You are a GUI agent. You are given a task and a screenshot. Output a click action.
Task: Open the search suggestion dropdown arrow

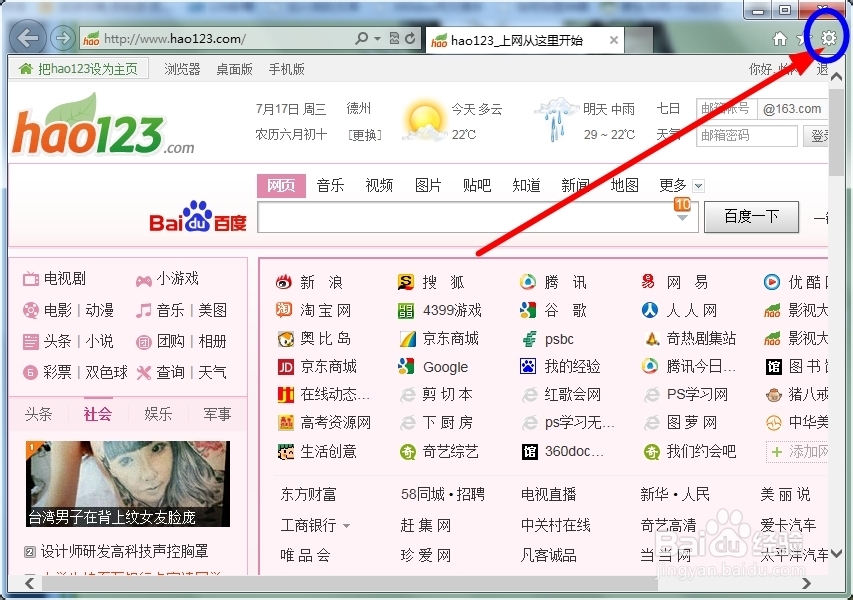(x=682, y=218)
